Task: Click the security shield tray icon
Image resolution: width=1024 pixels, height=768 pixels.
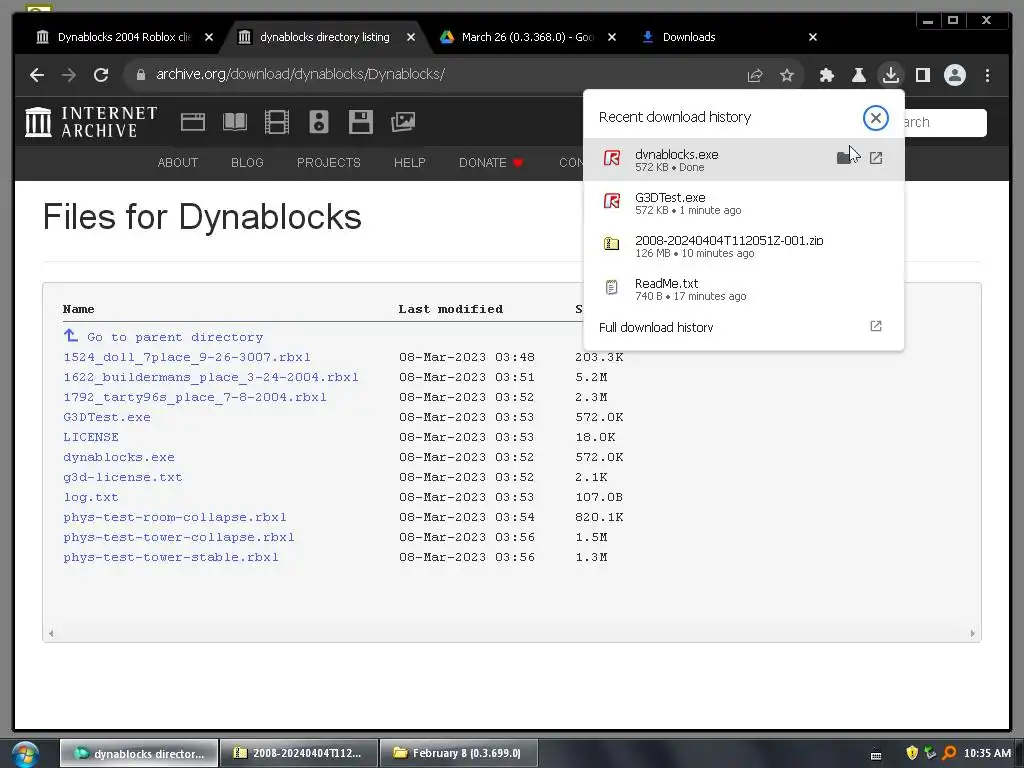Action: [912, 753]
